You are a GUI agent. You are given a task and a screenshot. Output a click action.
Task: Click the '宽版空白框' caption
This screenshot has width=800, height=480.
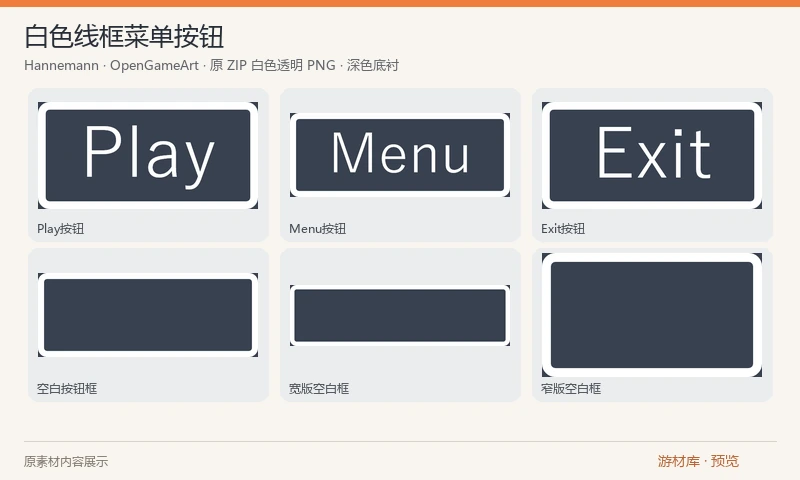tap(319, 389)
